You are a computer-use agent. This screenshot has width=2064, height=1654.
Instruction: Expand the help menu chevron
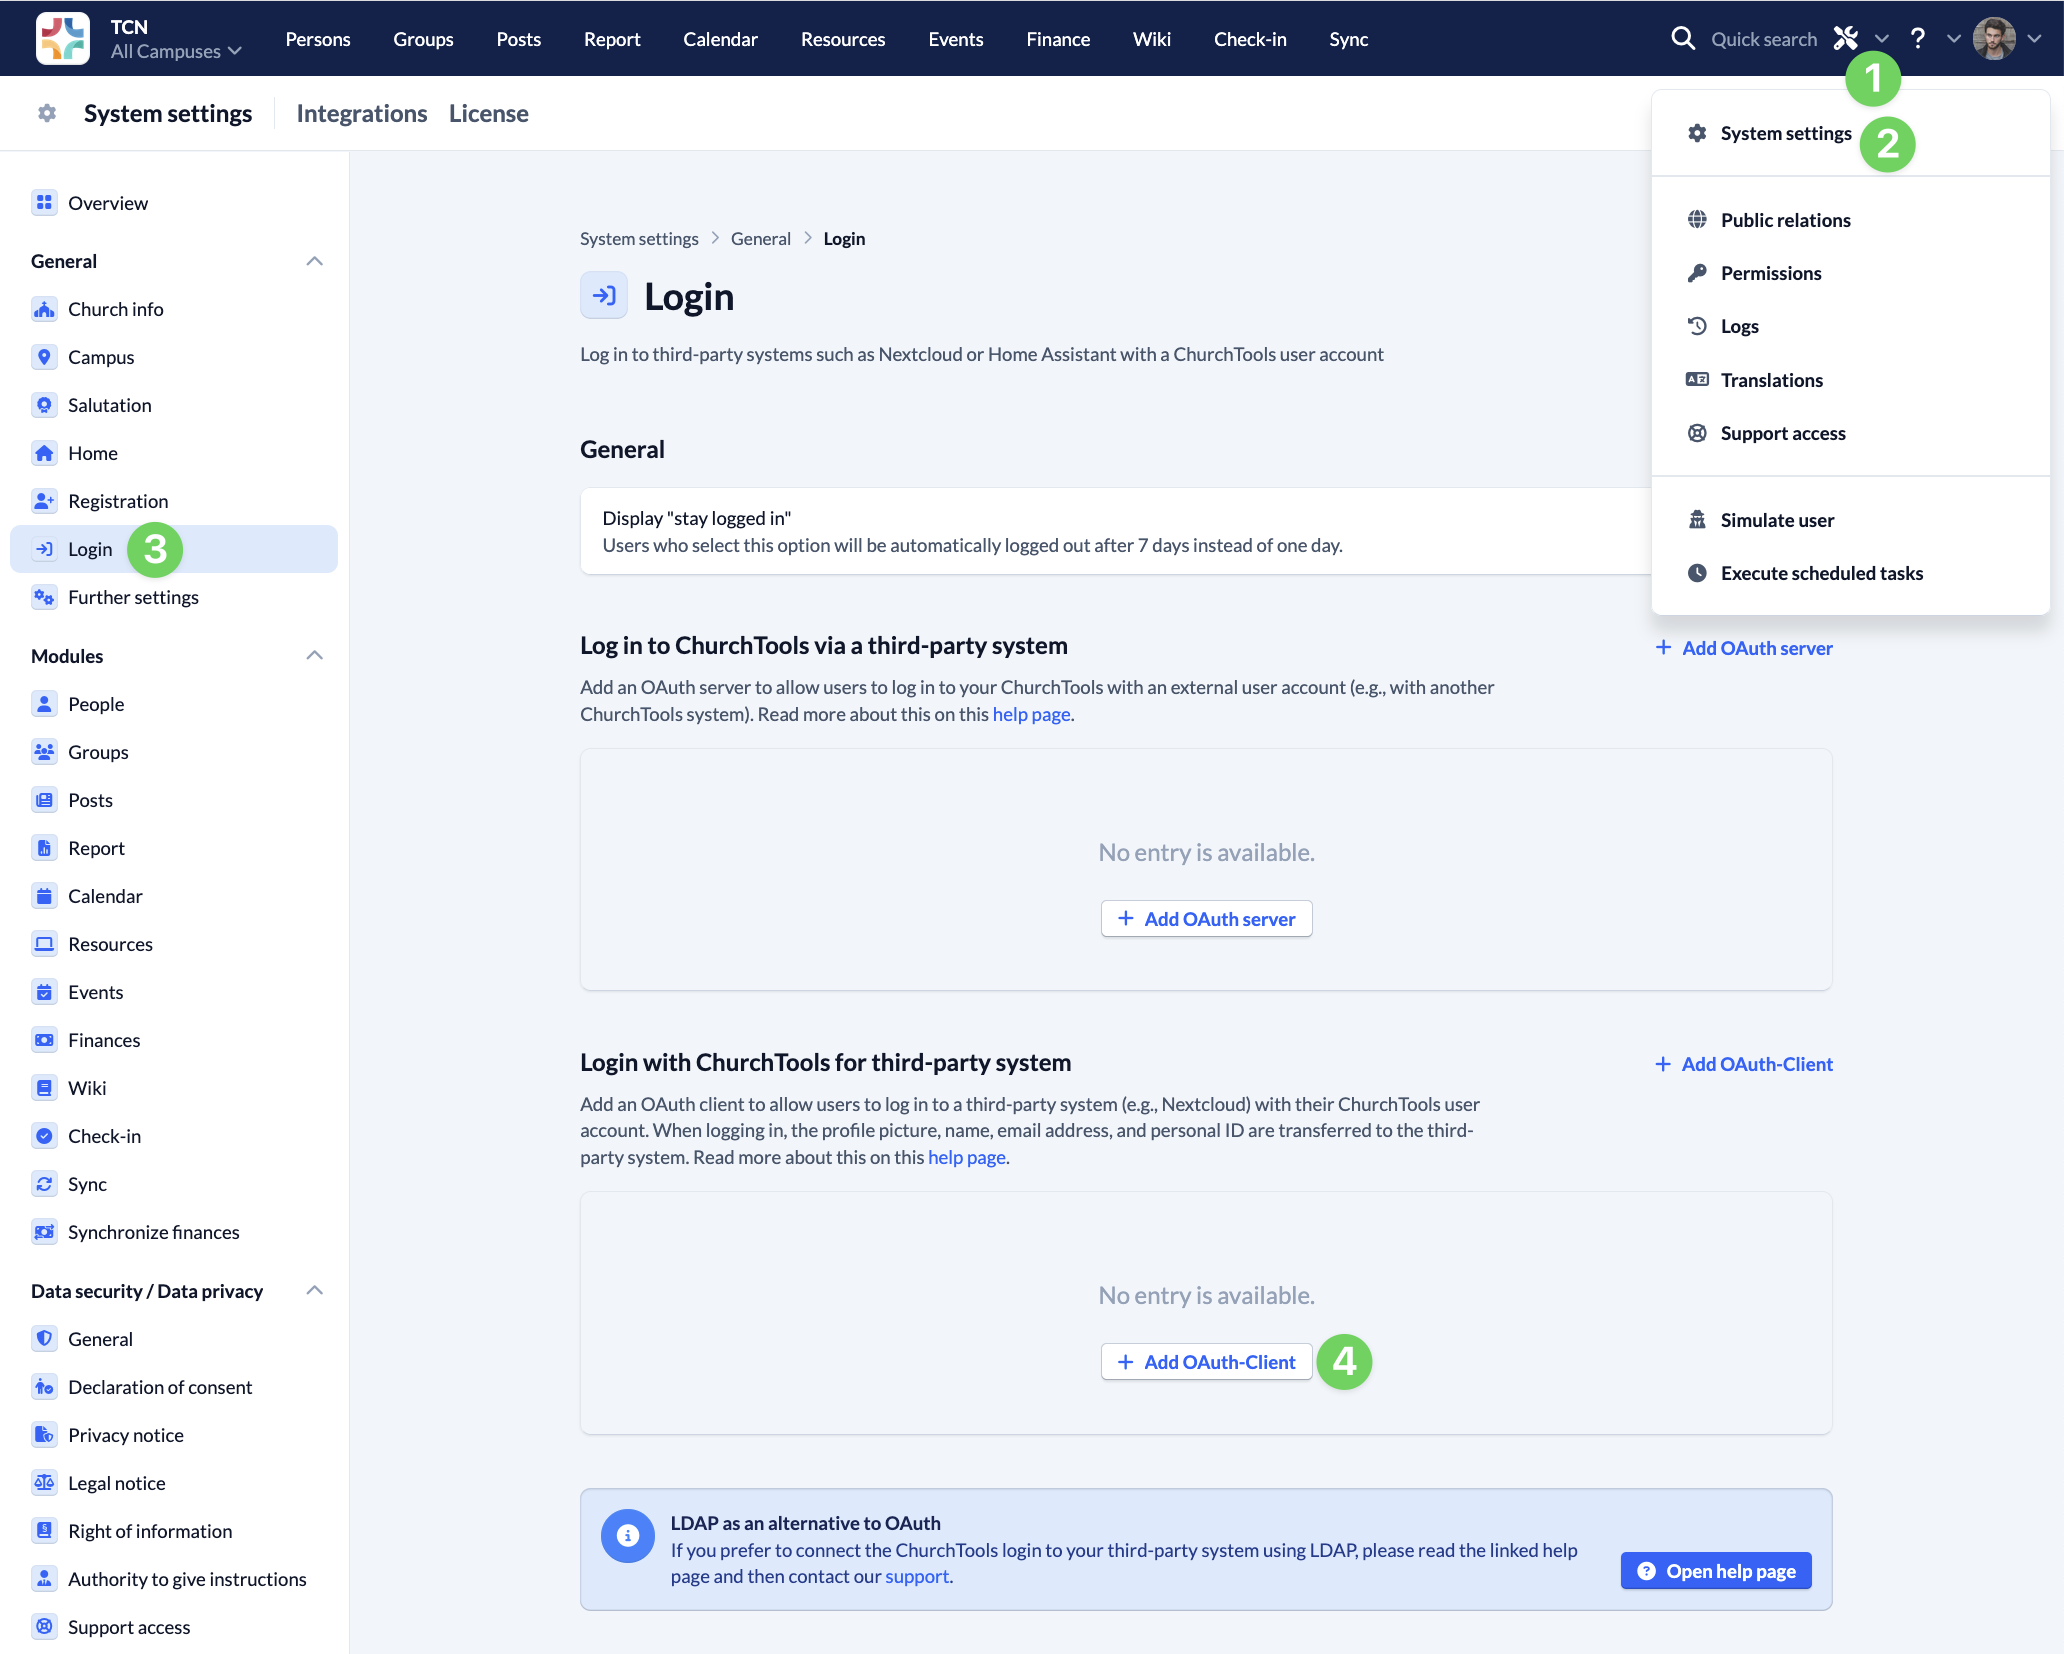(1953, 39)
